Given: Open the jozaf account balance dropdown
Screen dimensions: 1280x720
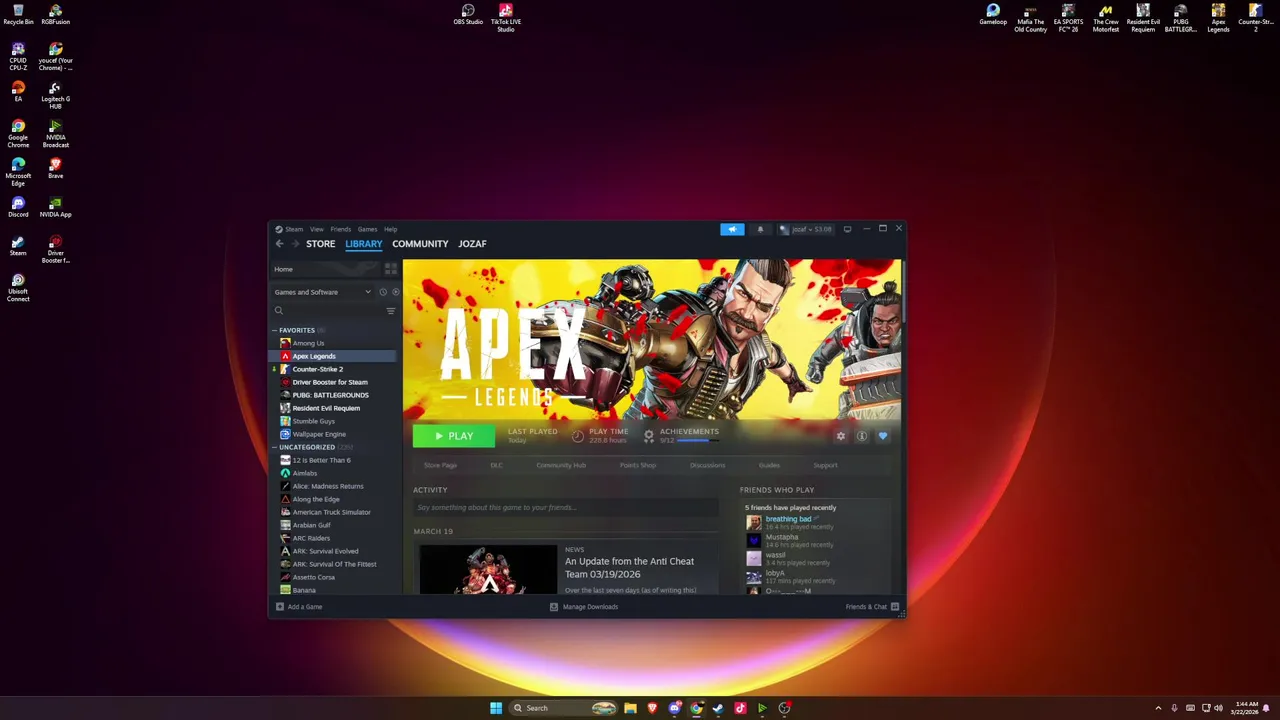Looking at the screenshot, I should point(806,229).
